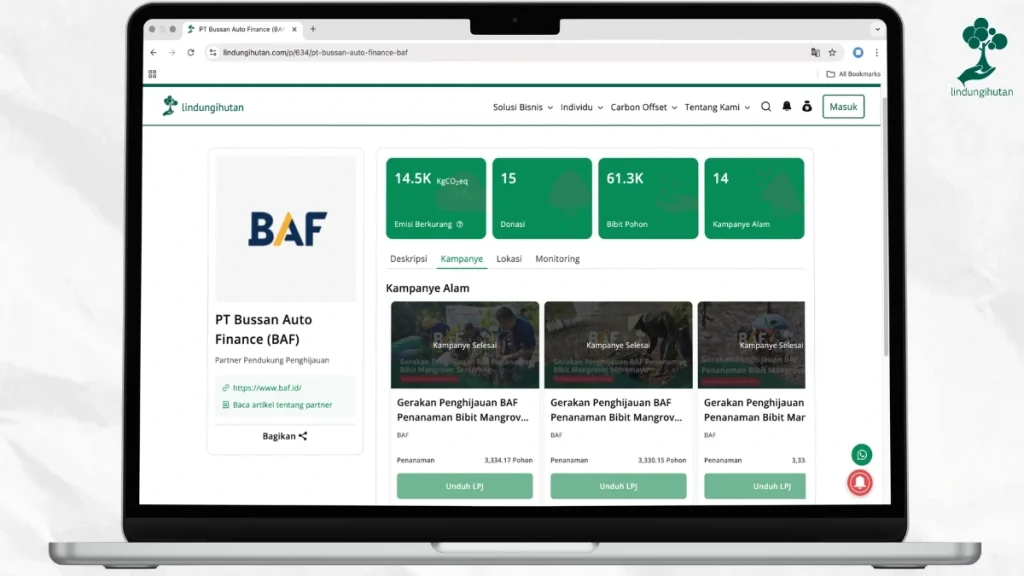Open second campaign thumbnail with 3,330.15 Pohon
Viewport: 1024px width, 576px height.
618,345
